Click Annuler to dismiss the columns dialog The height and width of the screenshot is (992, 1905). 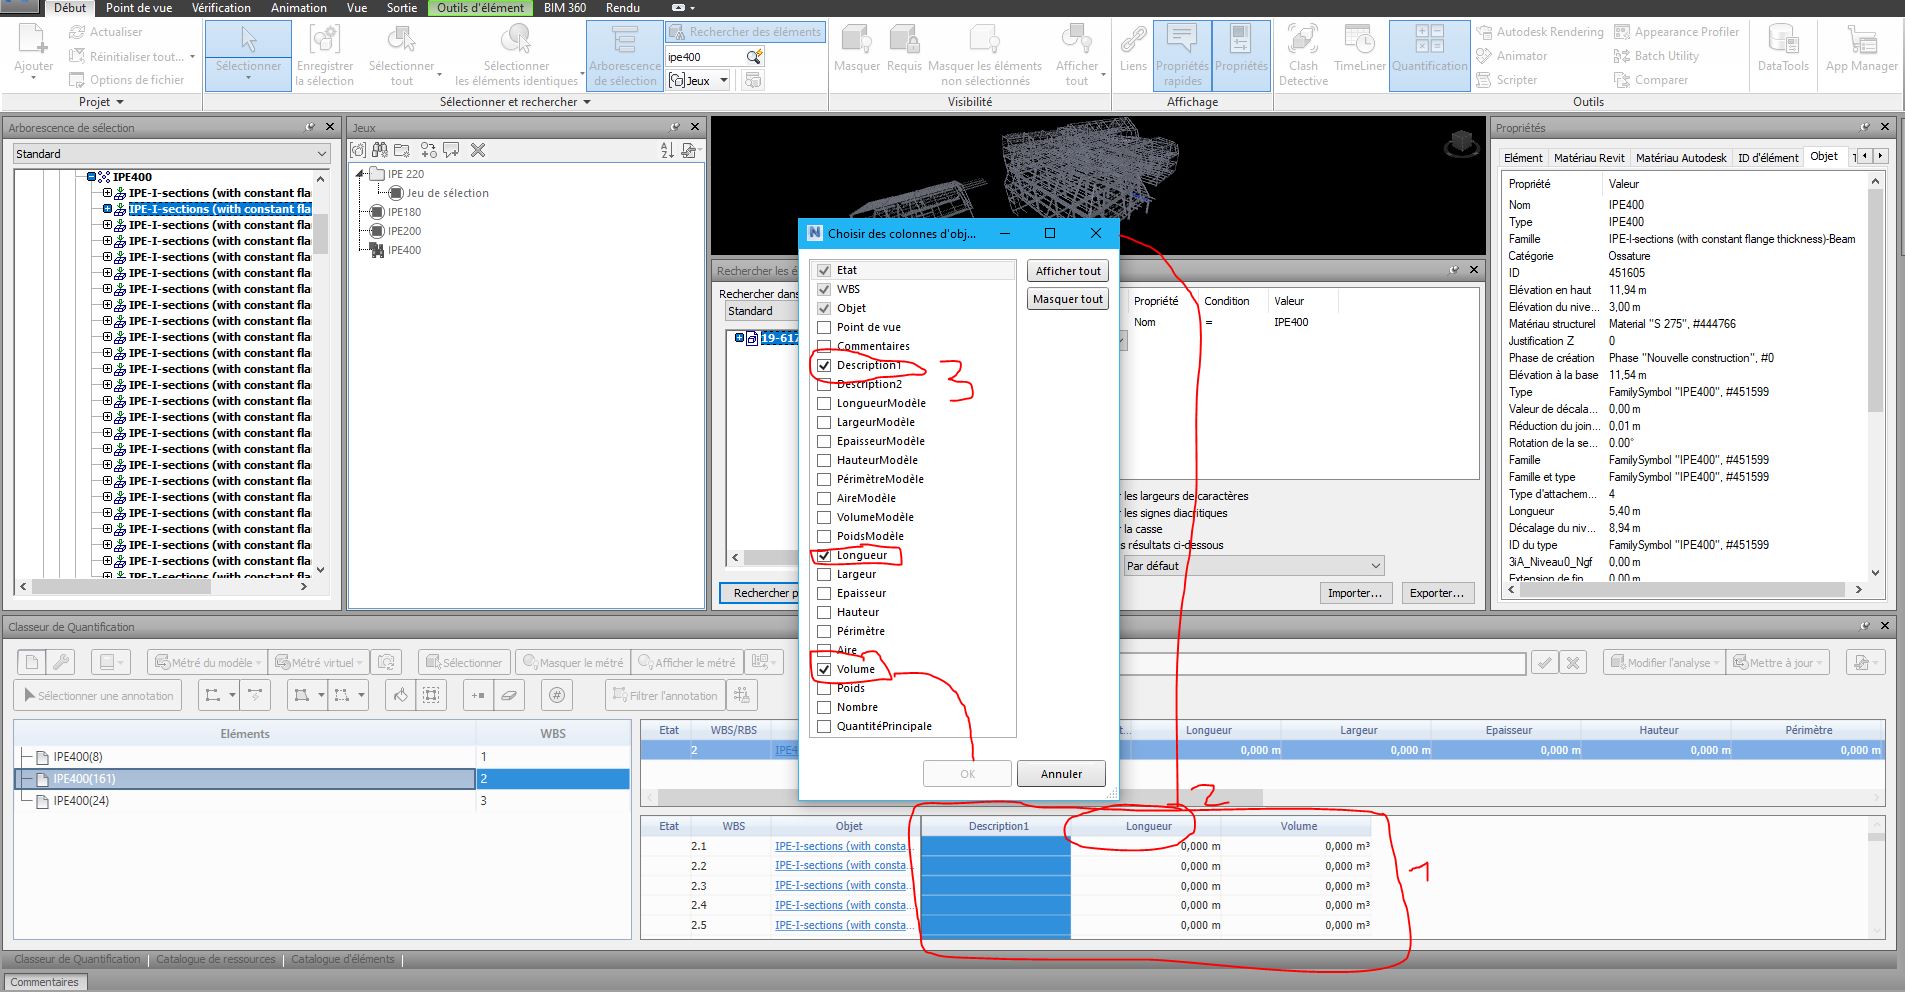click(1061, 773)
